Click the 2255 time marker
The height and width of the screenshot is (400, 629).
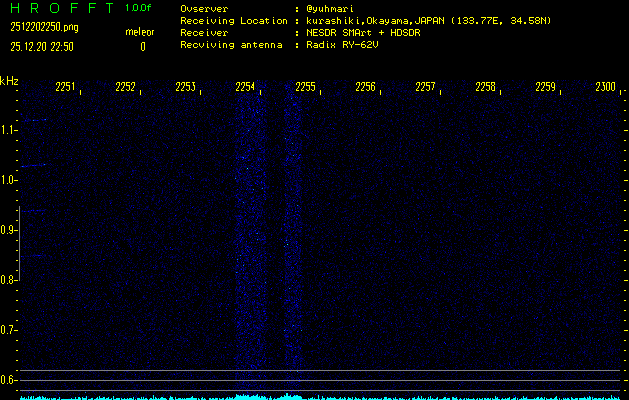pos(306,88)
